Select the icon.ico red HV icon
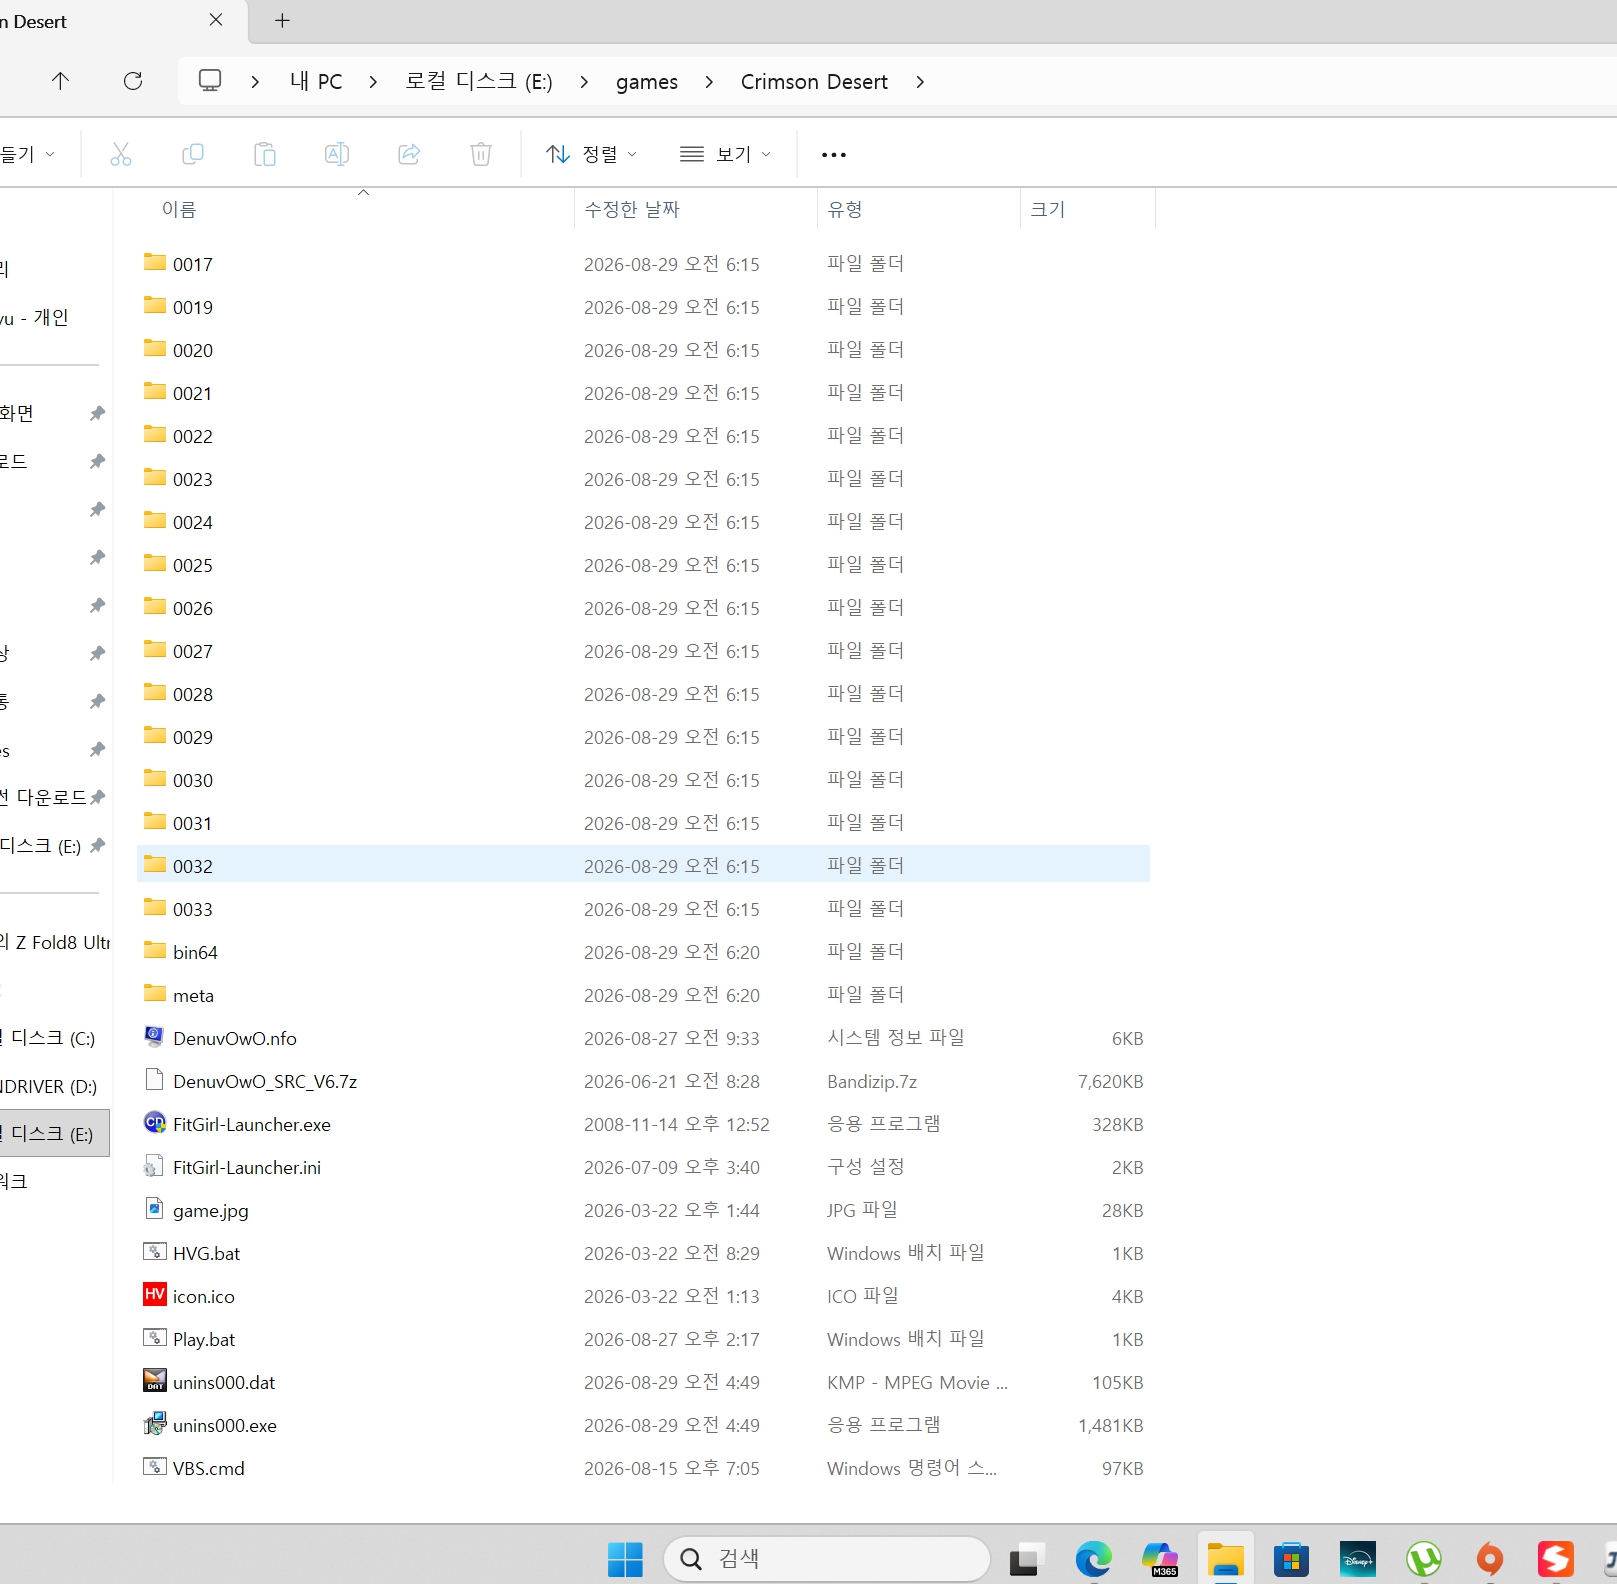The height and width of the screenshot is (1584, 1617). pyautogui.click(x=154, y=1295)
